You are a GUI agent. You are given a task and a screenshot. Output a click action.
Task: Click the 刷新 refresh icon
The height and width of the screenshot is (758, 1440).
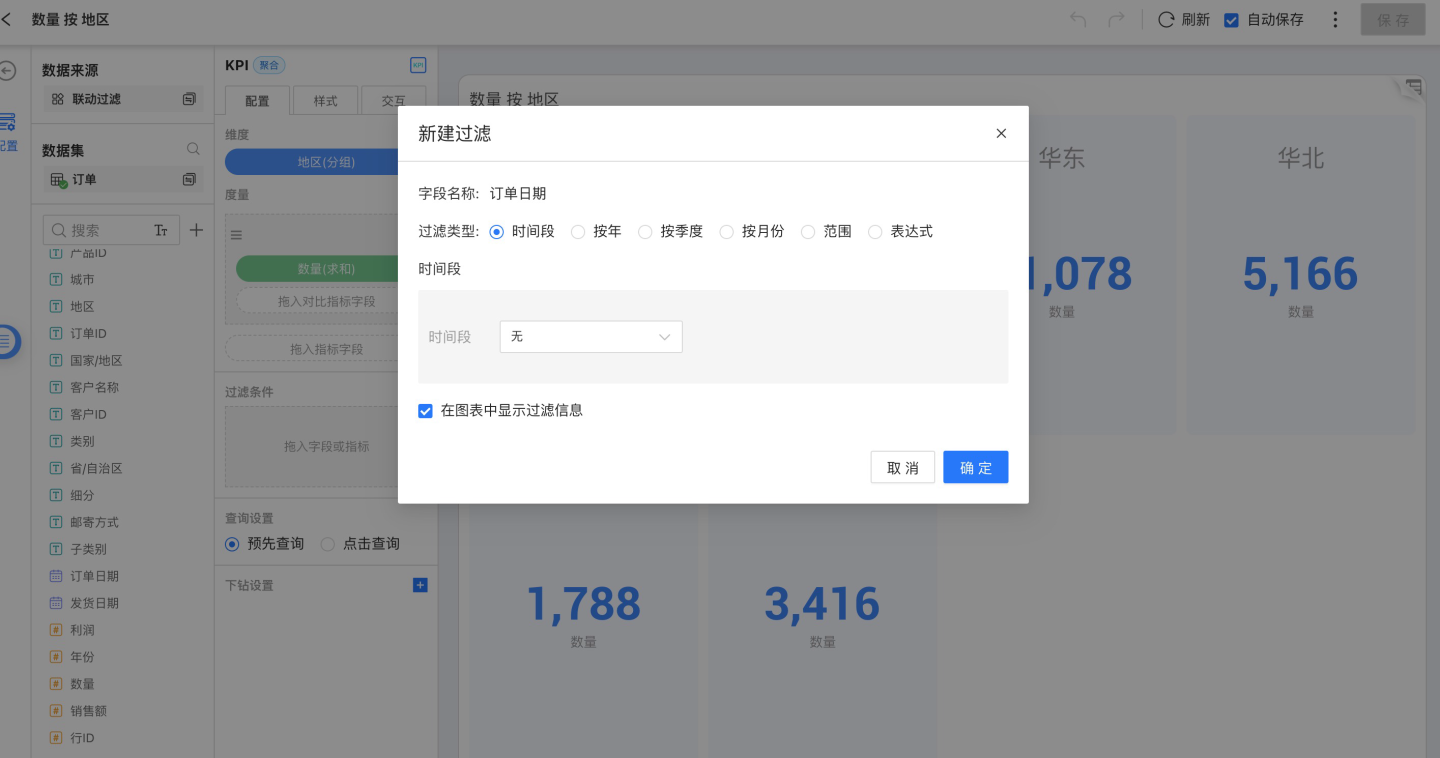click(1166, 20)
